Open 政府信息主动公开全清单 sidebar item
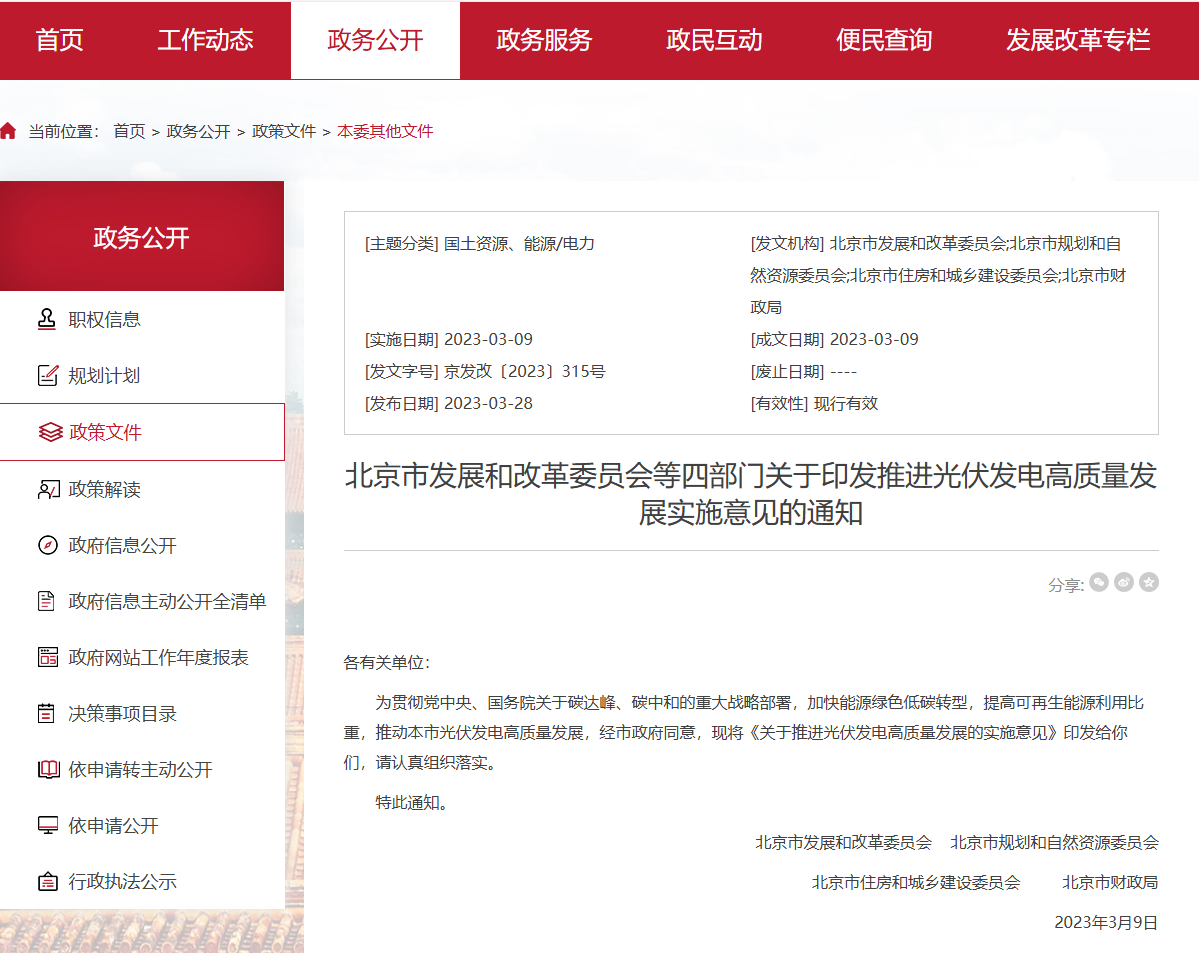Screen dimensions: 1199x953 pyautogui.click(x=167, y=601)
